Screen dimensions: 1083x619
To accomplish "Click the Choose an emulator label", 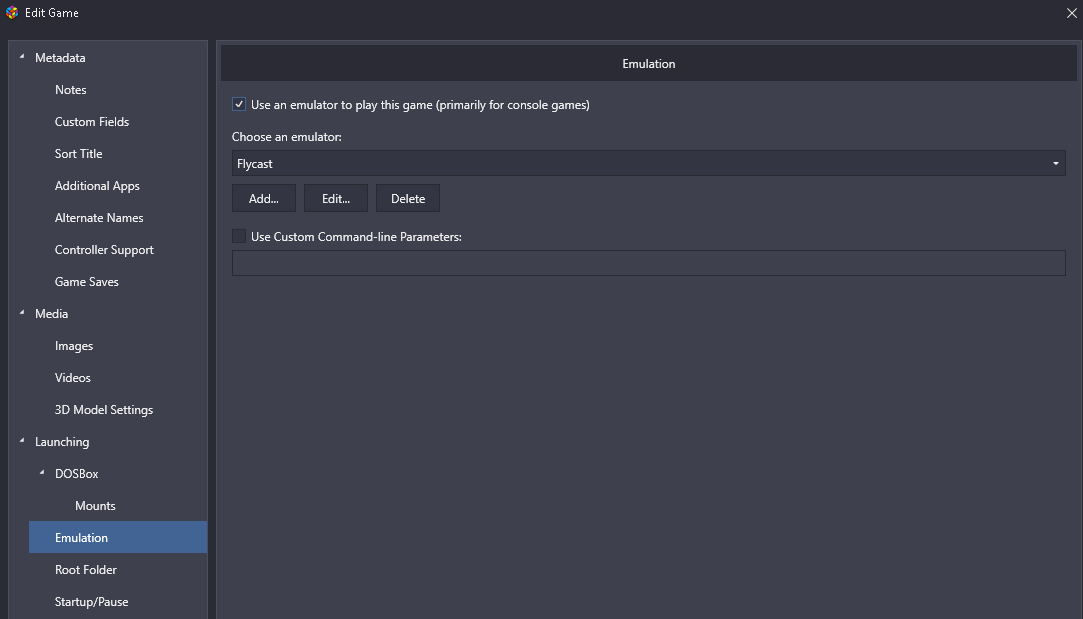I will pyautogui.click(x=287, y=137).
